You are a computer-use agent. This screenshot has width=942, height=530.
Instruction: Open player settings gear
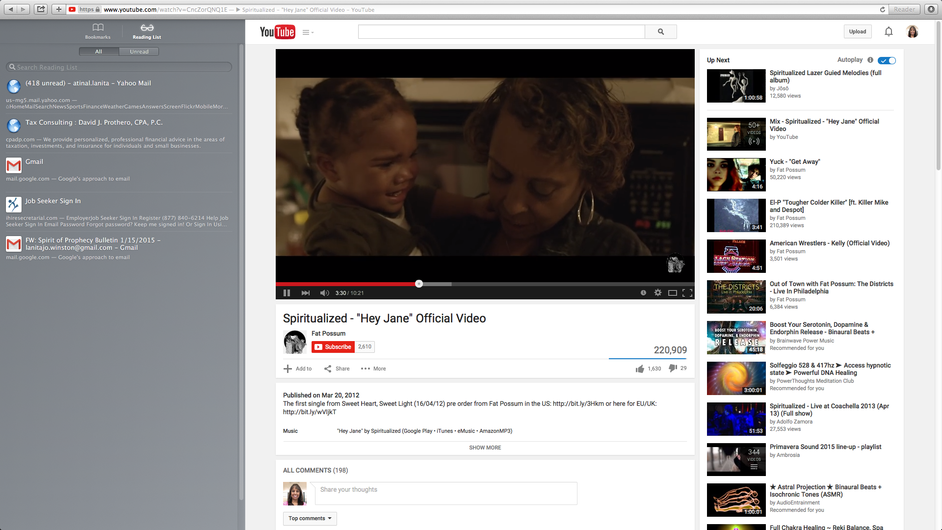coord(658,293)
